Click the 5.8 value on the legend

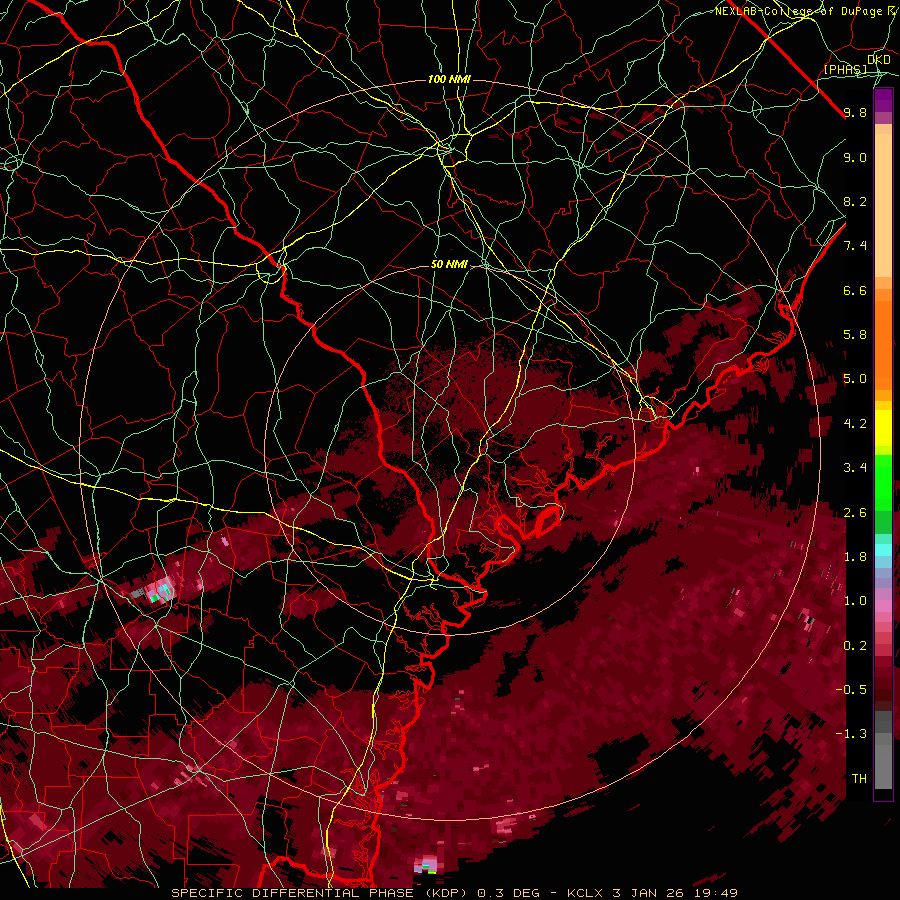pos(855,335)
